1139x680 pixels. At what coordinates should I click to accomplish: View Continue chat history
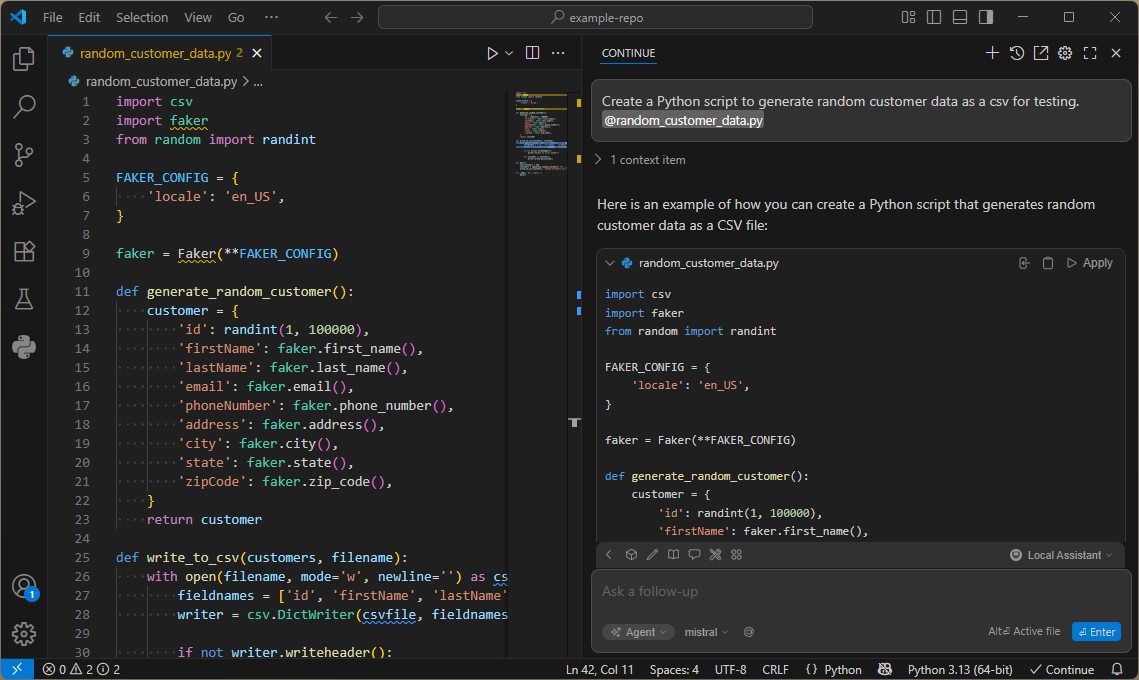(1017, 53)
